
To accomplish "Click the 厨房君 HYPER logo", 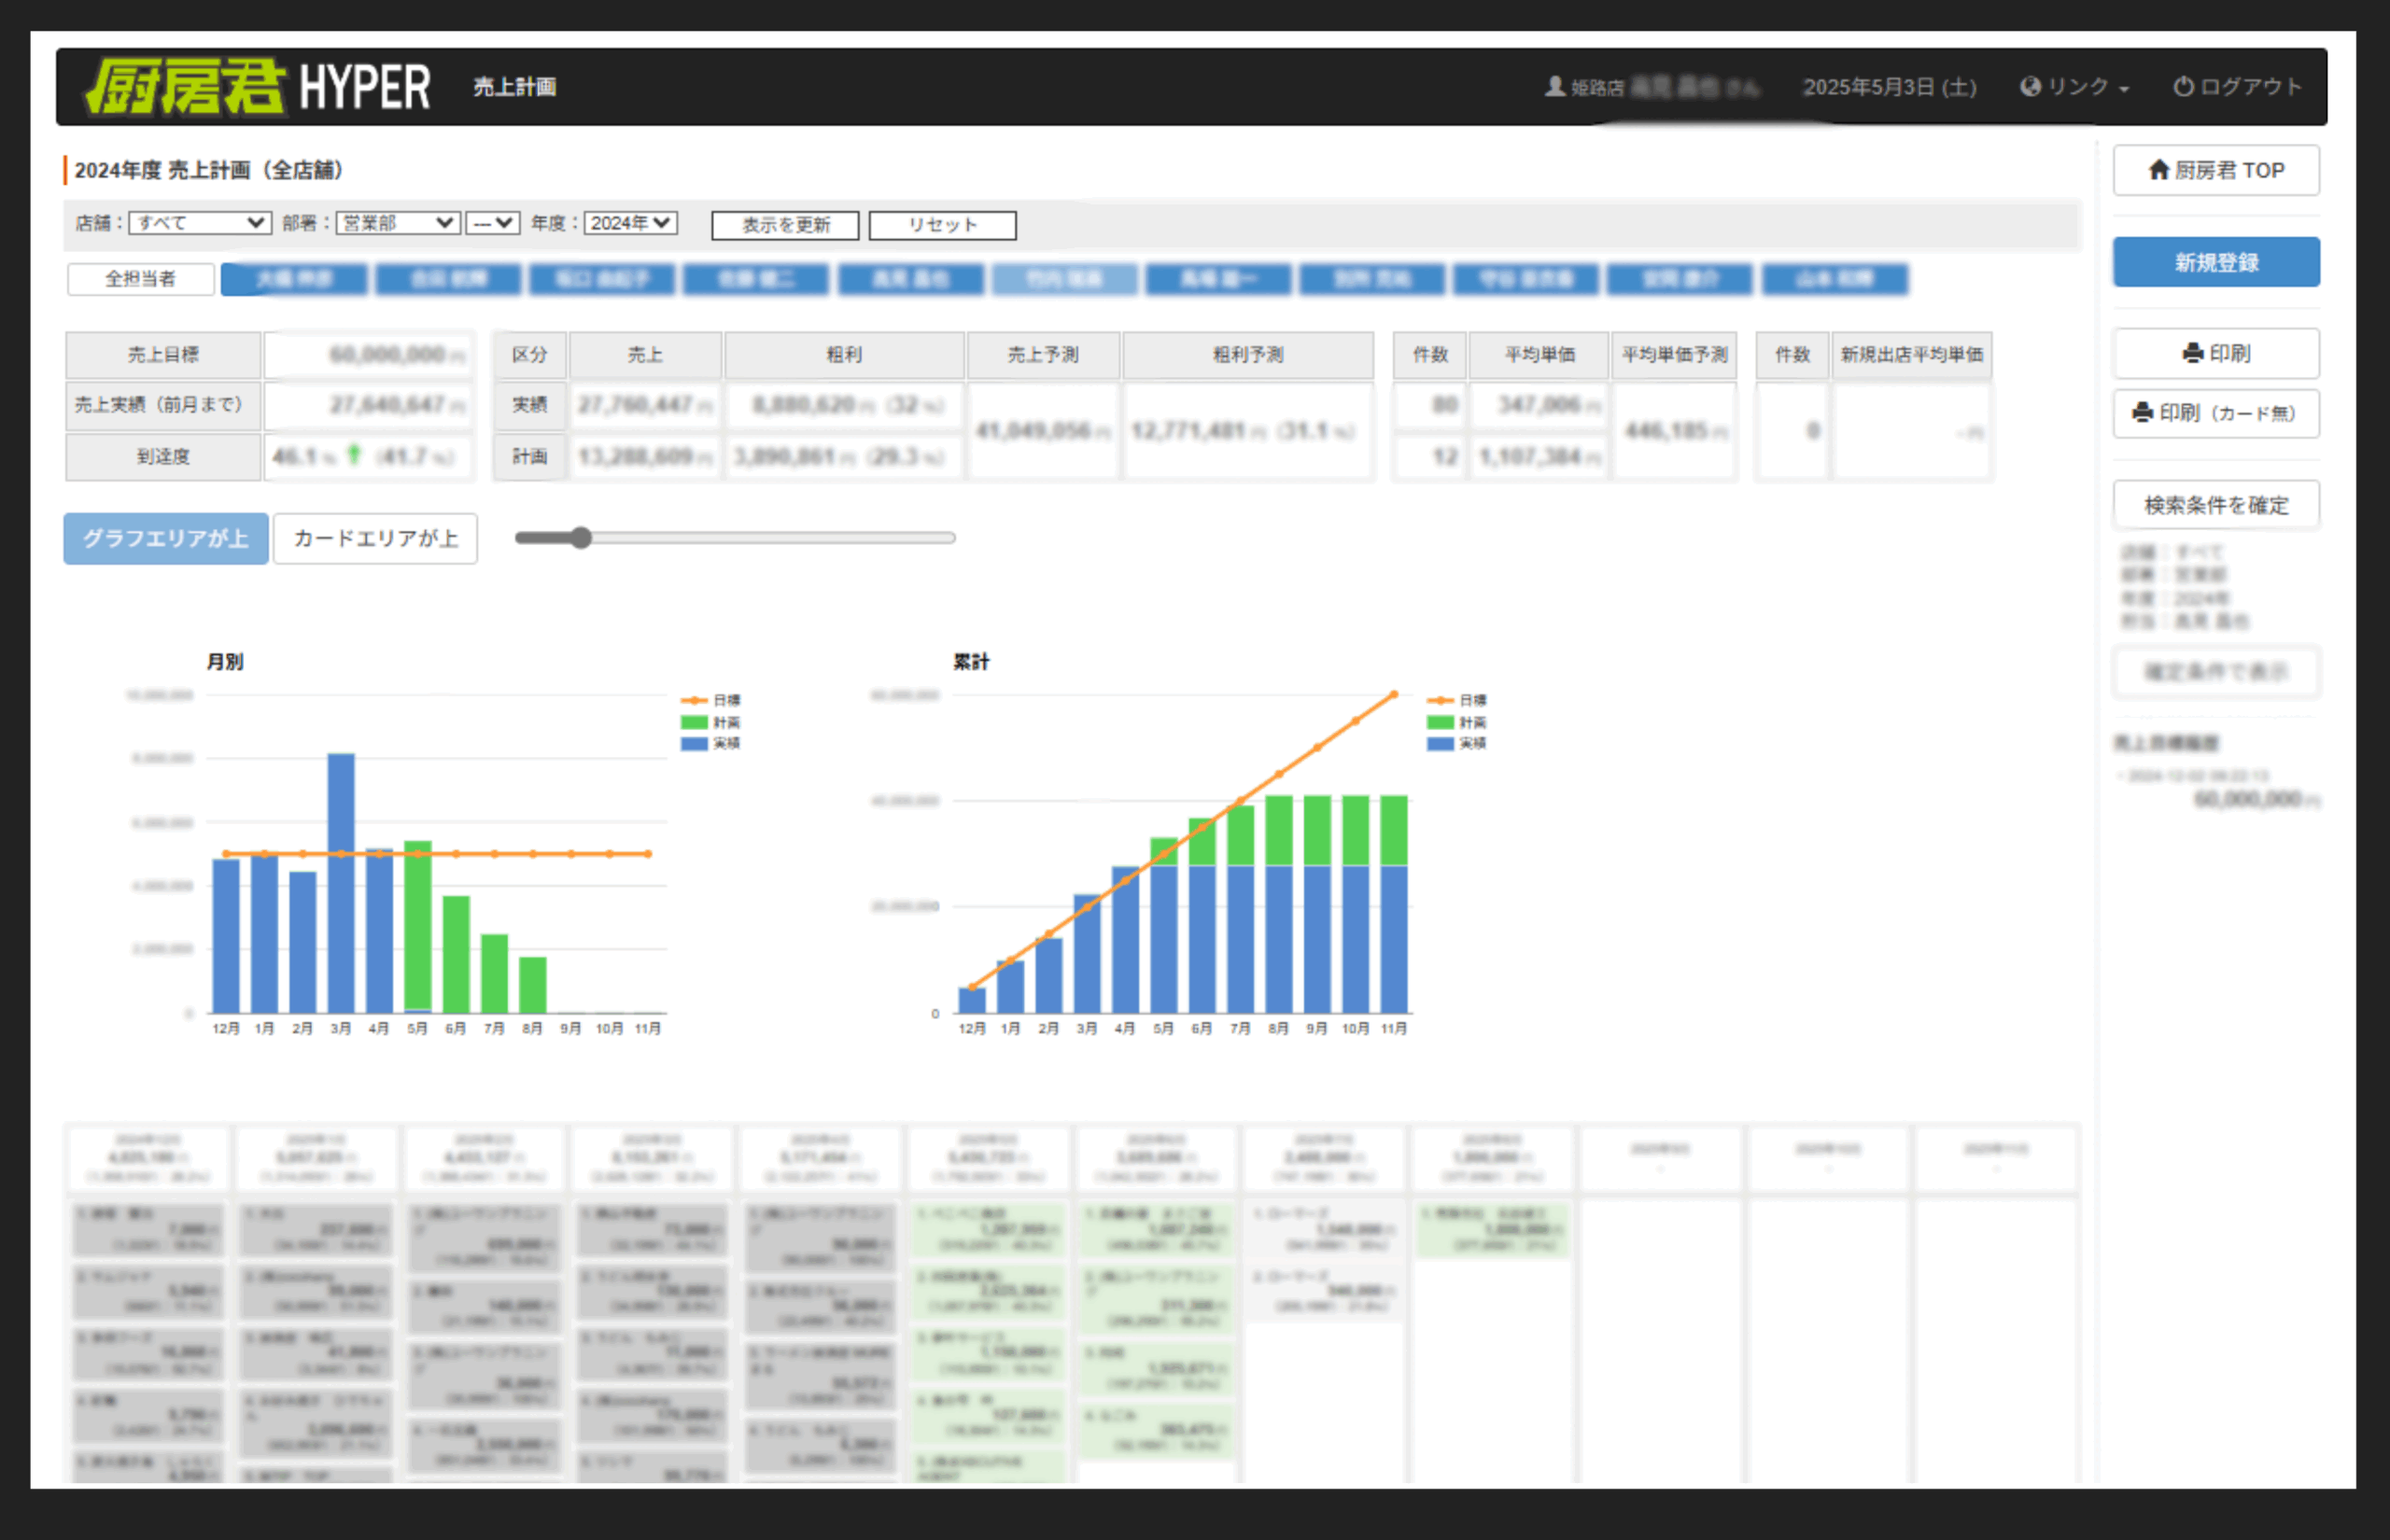I will [258, 87].
